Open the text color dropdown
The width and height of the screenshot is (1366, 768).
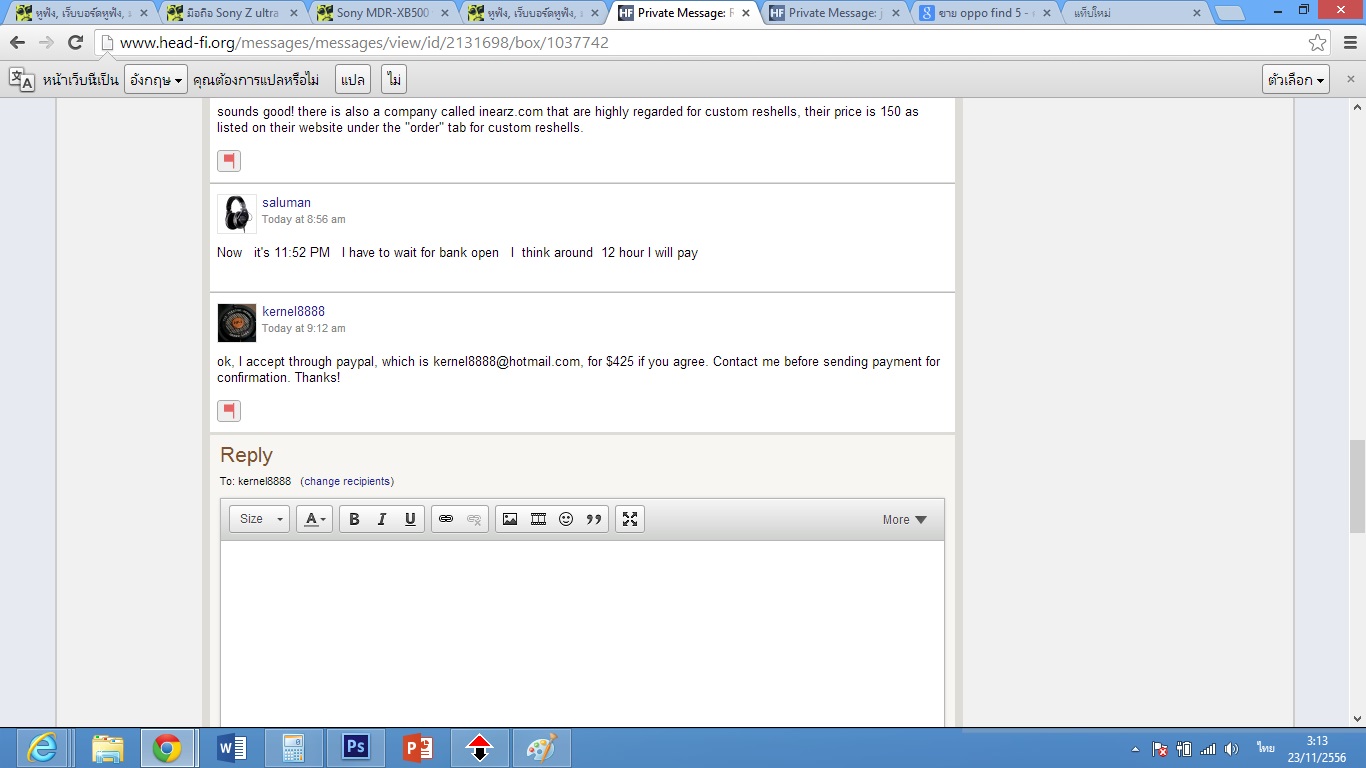click(x=315, y=519)
